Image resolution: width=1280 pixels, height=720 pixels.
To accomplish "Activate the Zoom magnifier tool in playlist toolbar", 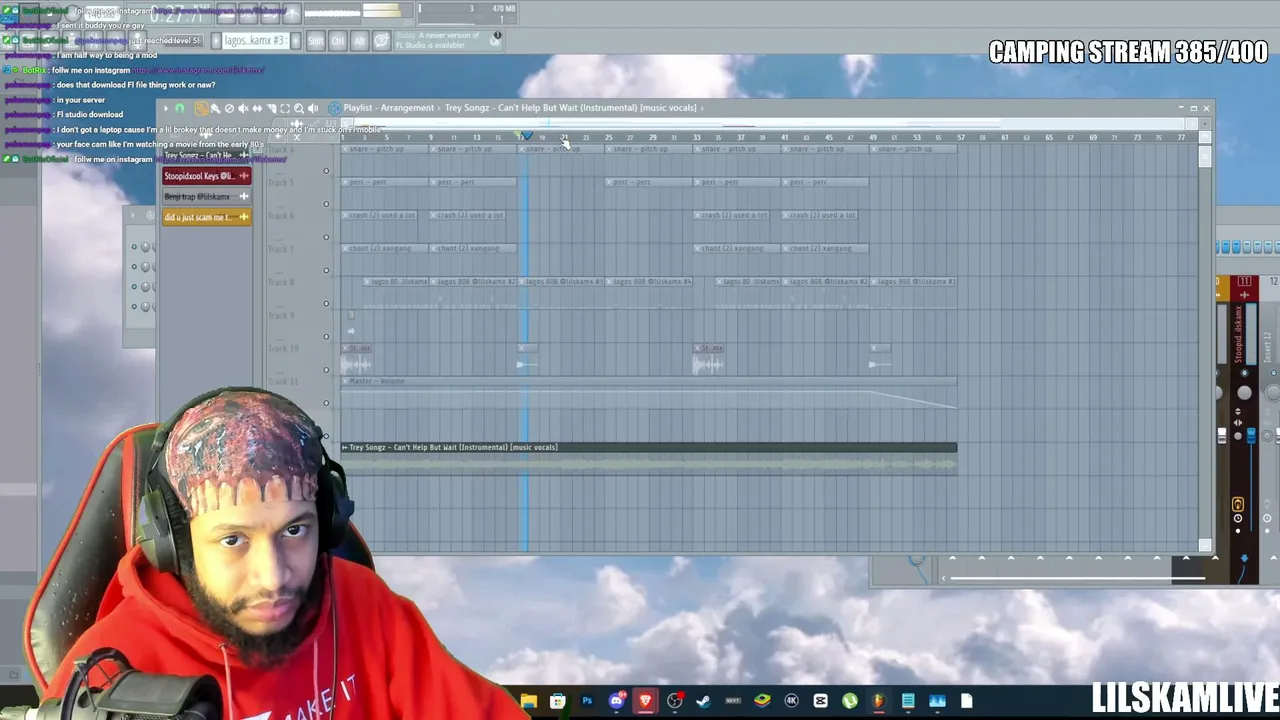I will pyautogui.click(x=299, y=108).
